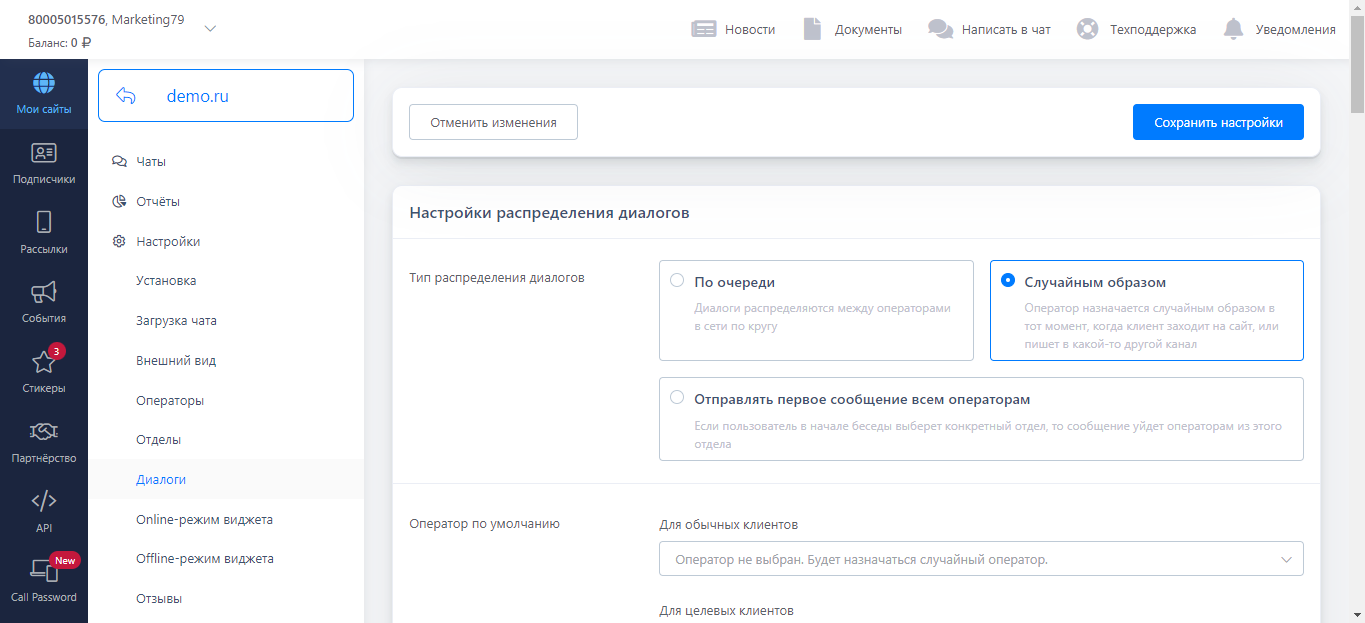Click the Отменить изменения button

tap(493, 122)
